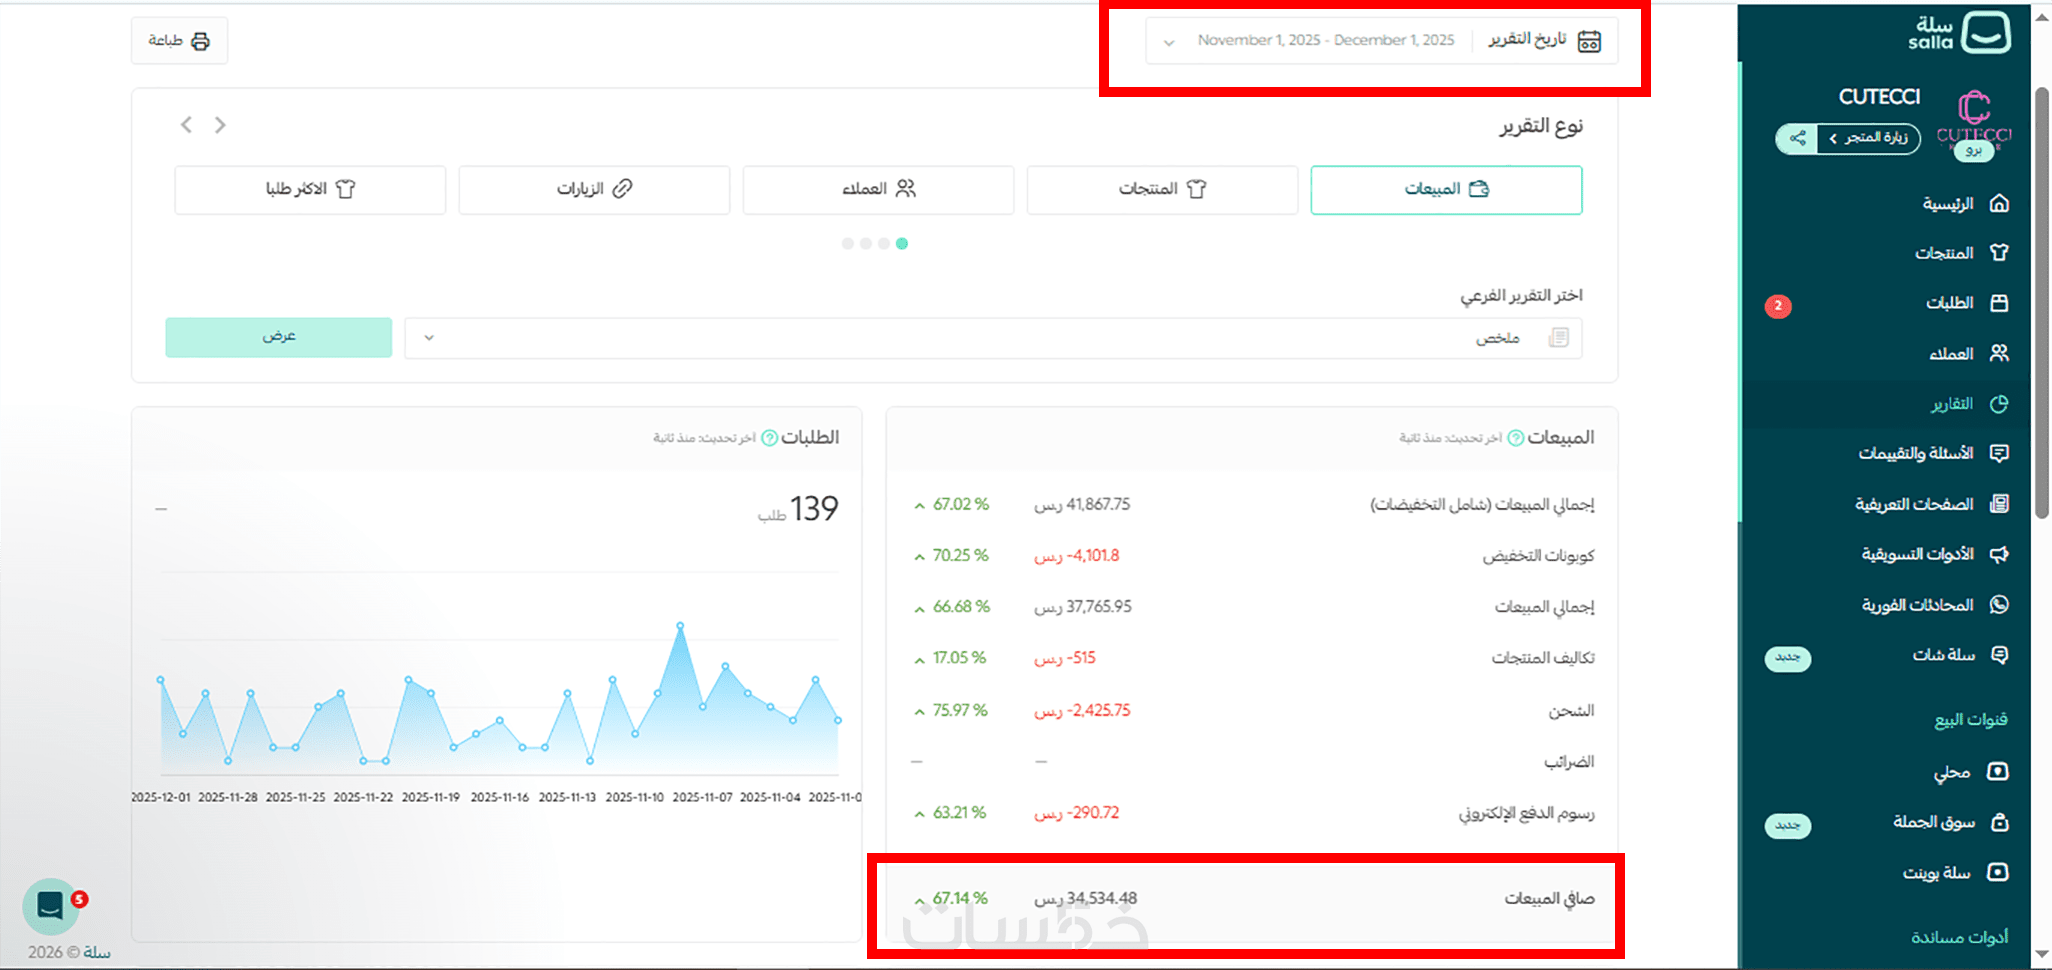Click the megaphone icon for الأدوات التسويقية
Viewport: 2052px width, 970px height.
(x=1999, y=554)
